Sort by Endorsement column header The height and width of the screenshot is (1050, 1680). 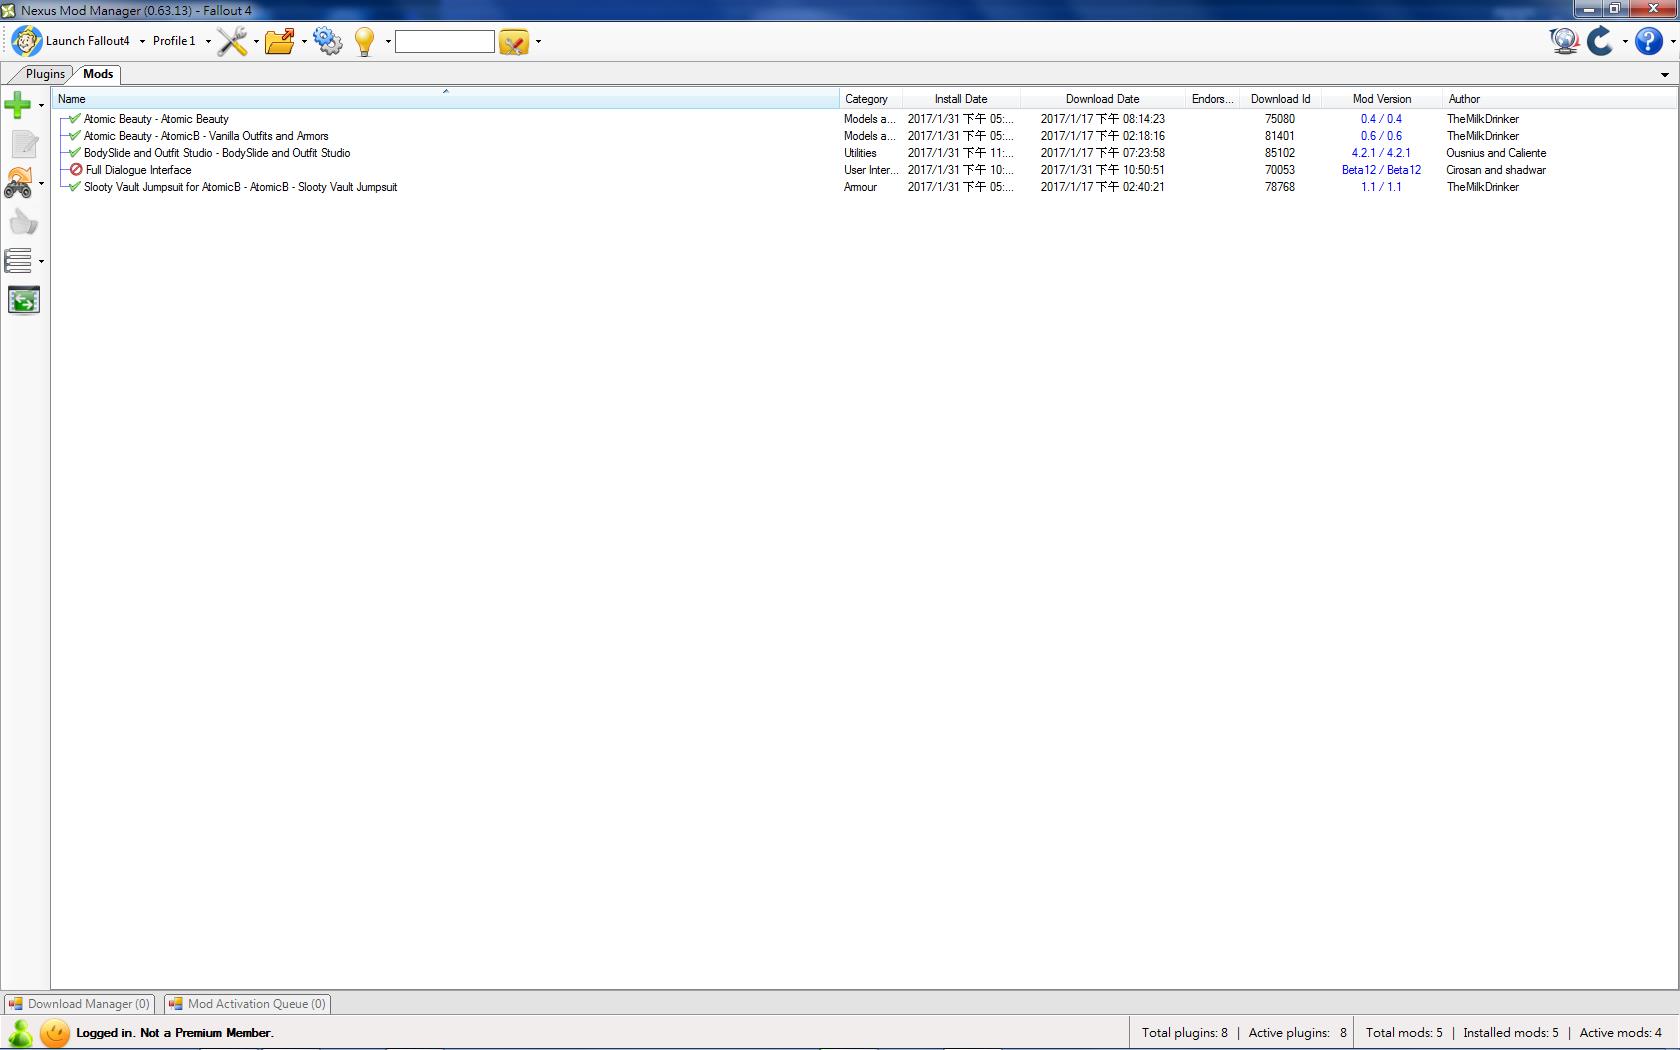pyautogui.click(x=1212, y=99)
